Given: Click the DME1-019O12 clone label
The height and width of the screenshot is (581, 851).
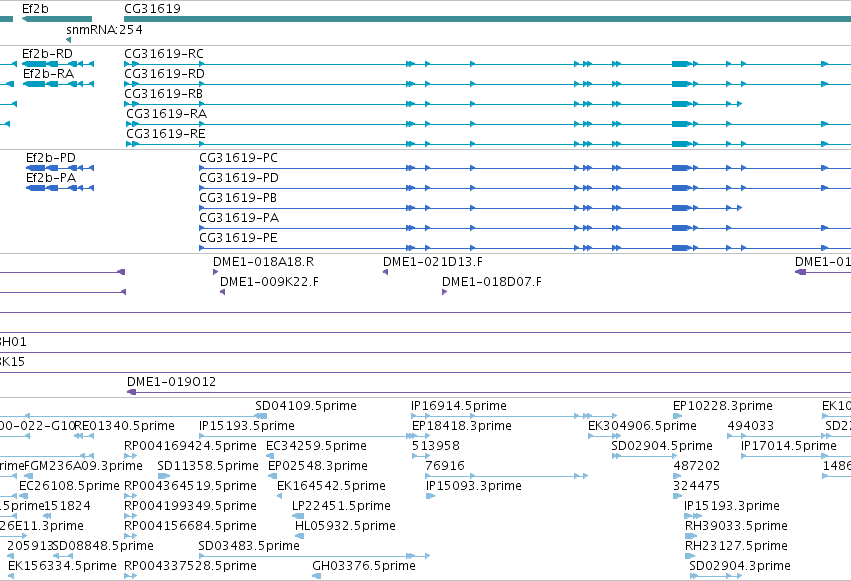Looking at the screenshot, I should pyautogui.click(x=172, y=382).
